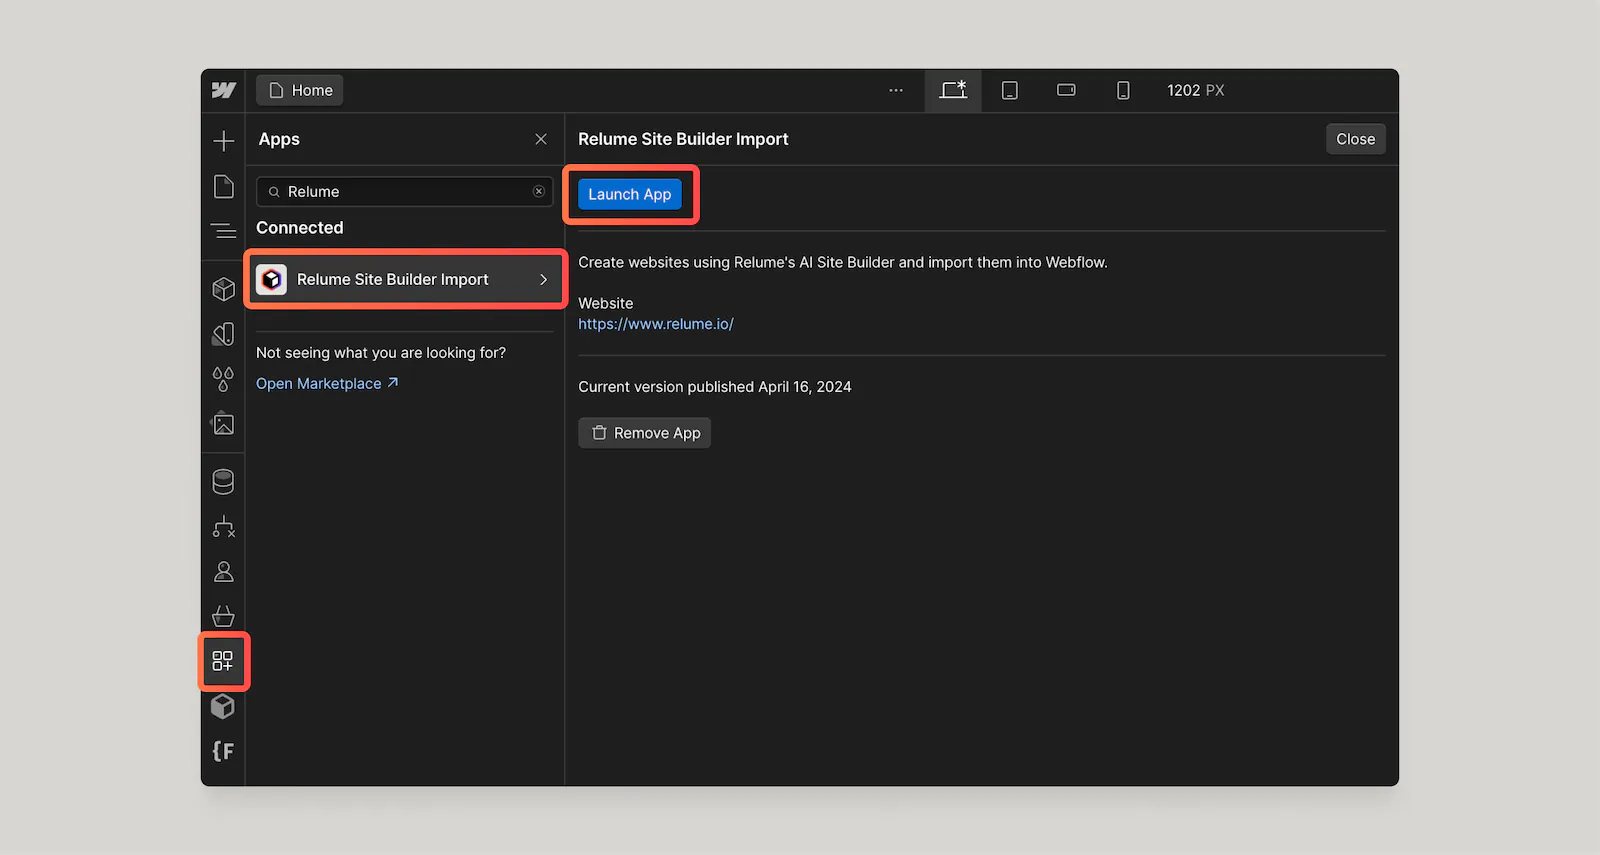Open the Users account icon
This screenshot has height=855, width=1600.
coord(224,572)
